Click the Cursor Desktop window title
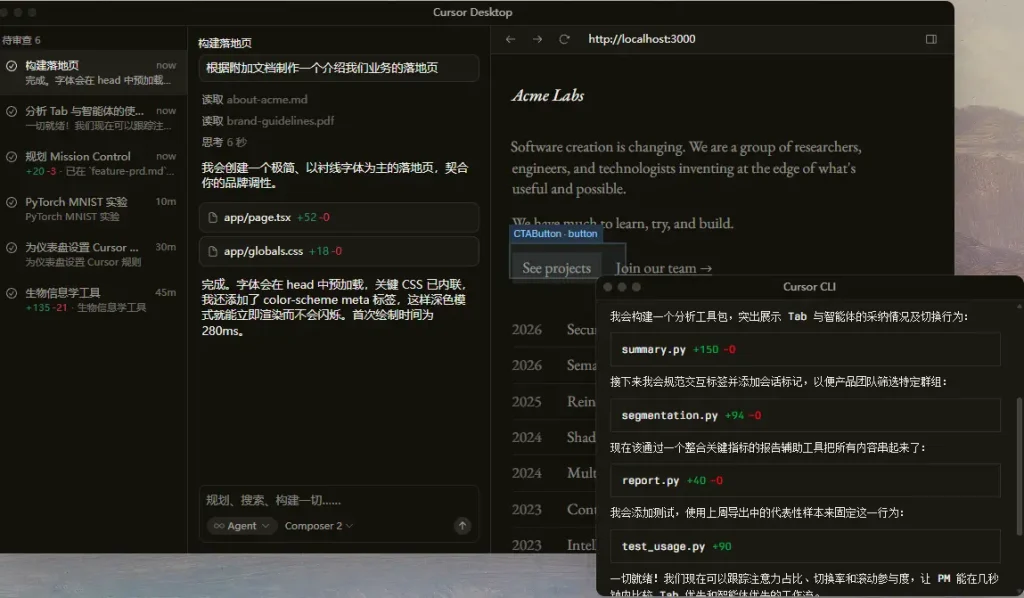Viewport: 1024px width, 598px height. point(472,12)
